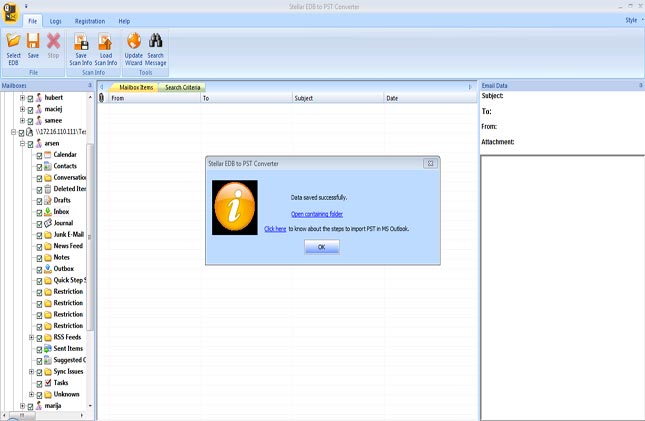Sort by the Subject column header
Viewport: 645px width, 421px height.
[x=337, y=98]
